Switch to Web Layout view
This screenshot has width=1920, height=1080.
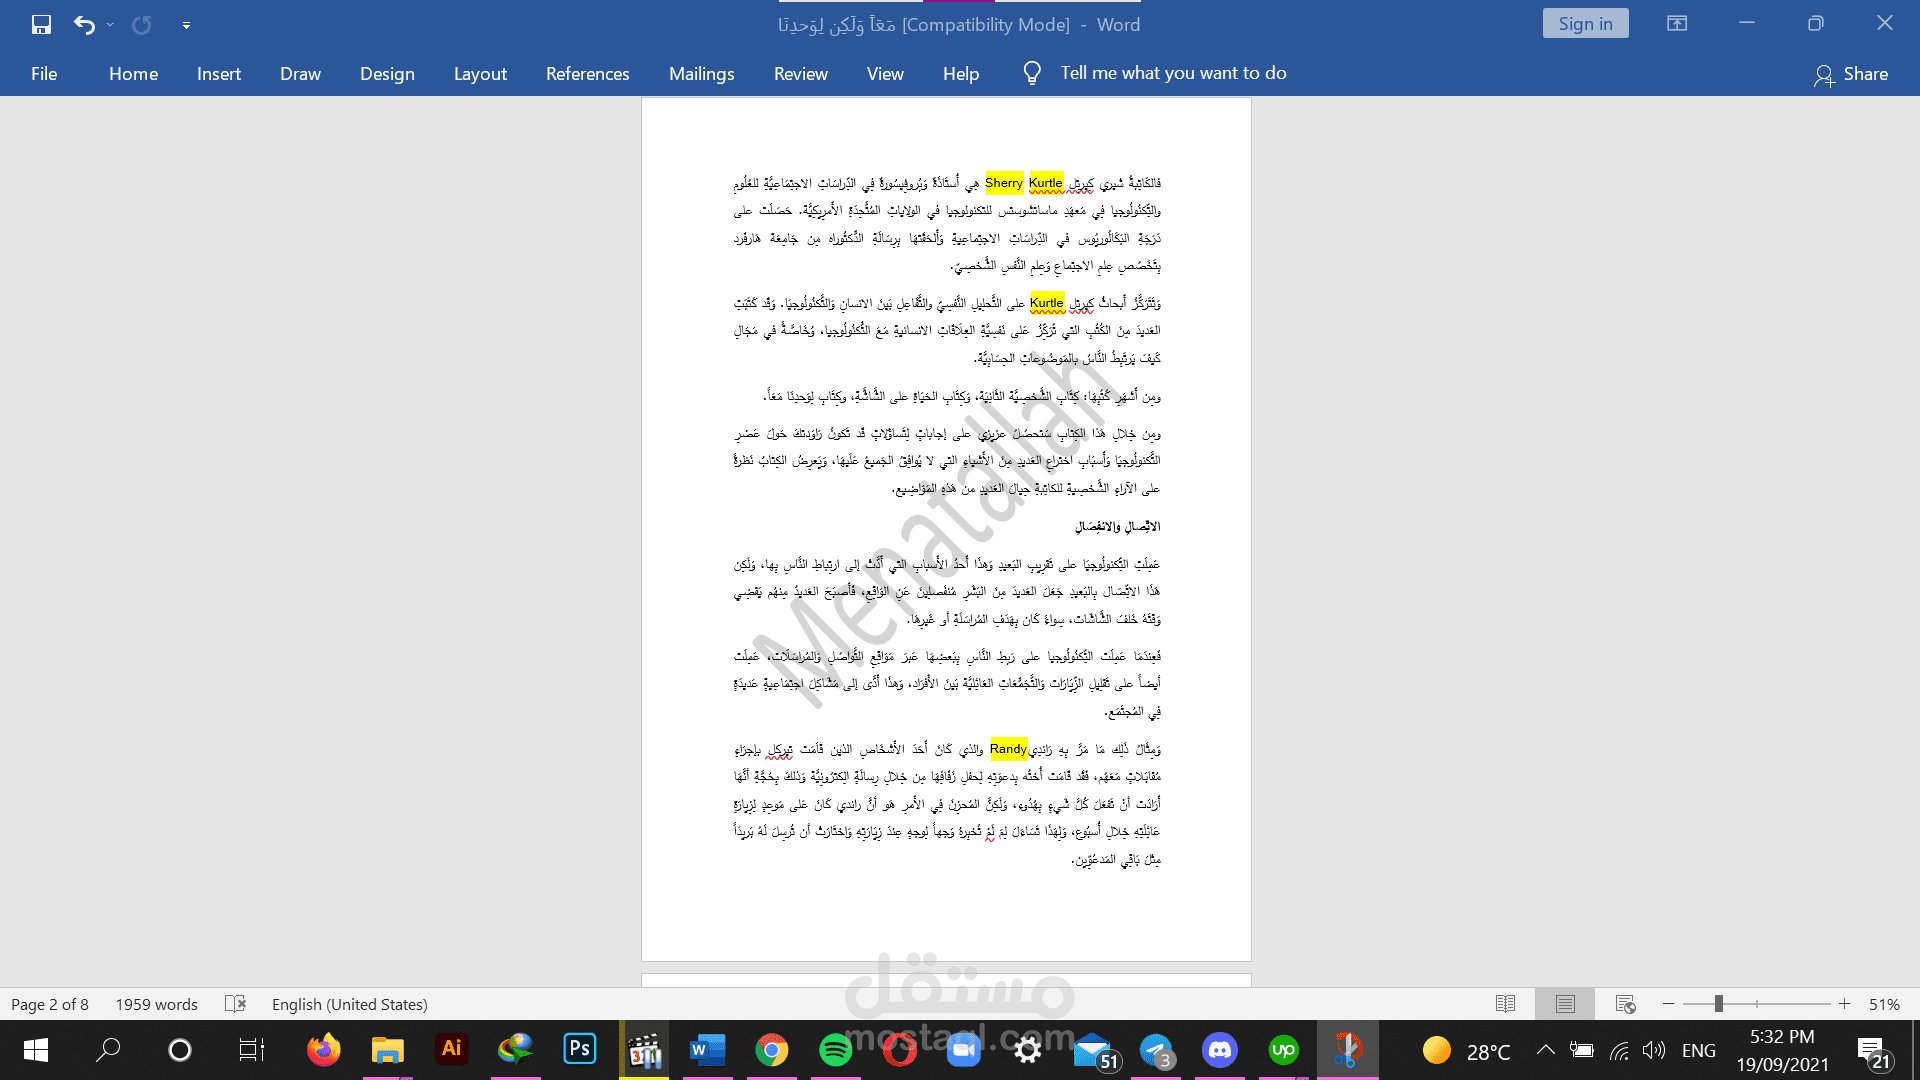click(1625, 1003)
